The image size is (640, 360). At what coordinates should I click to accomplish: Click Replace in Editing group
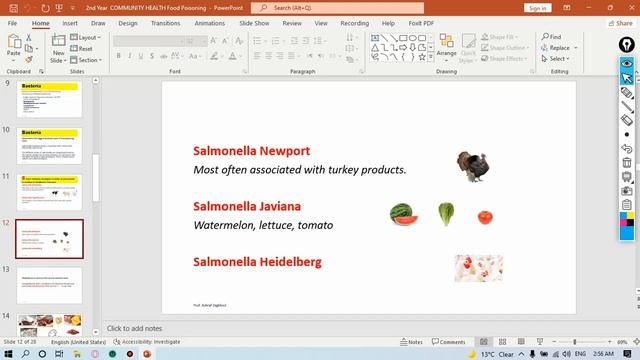tap(555, 48)
